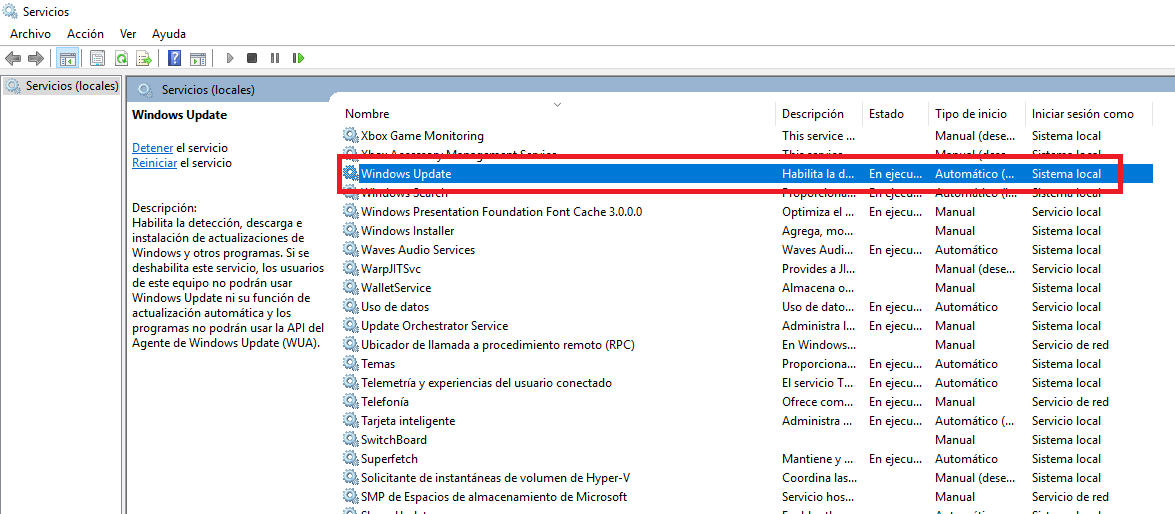Click the 'En ejecu...' status in the Superfetch row
The width and height of the screenshot is (1175, 514).
895,459
